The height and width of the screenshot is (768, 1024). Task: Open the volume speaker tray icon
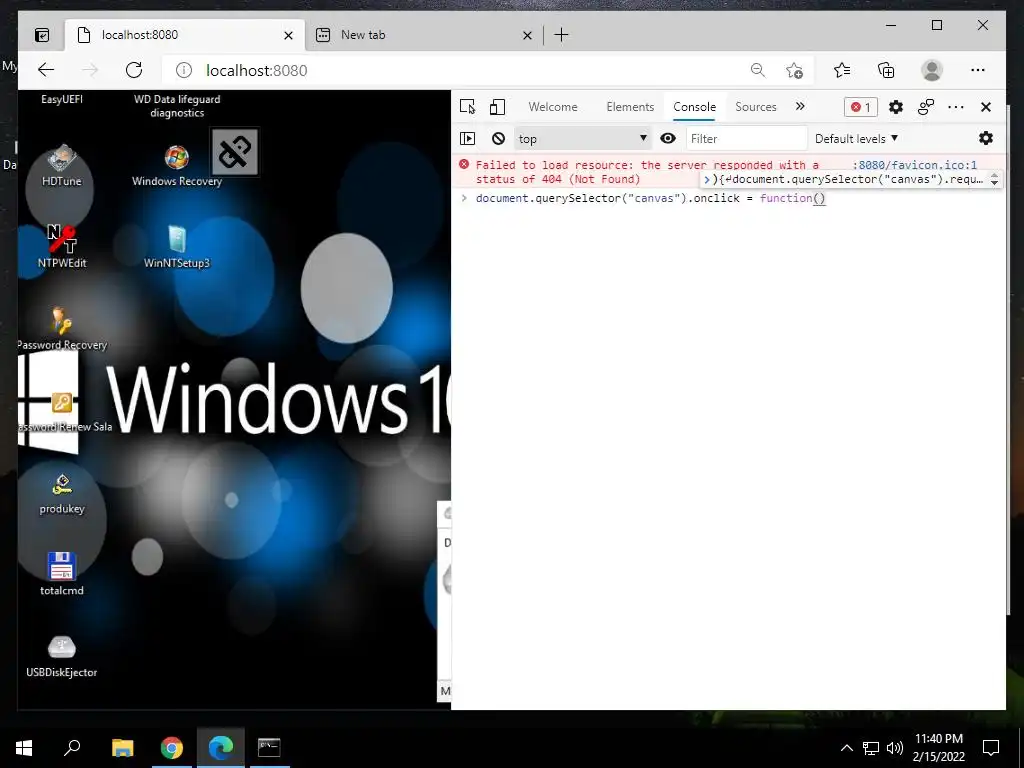click(x=895, y=748)
